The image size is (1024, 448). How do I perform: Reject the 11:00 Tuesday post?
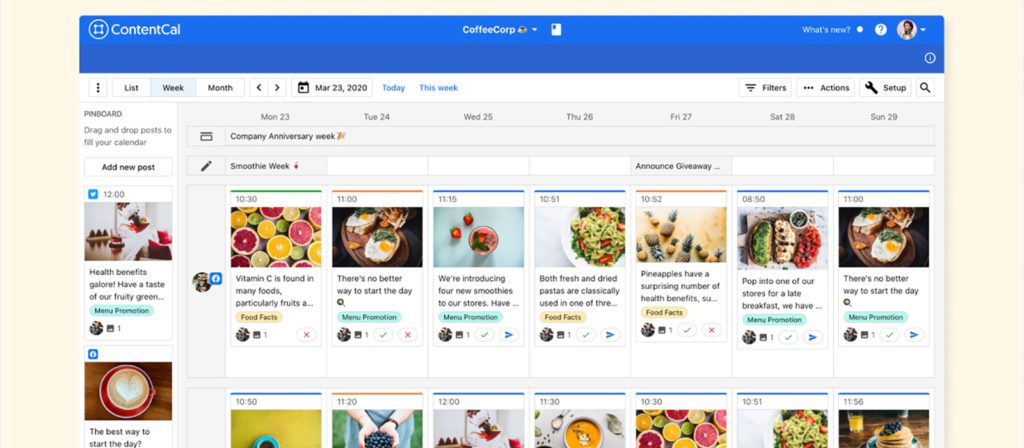click(x=408, y=334)
